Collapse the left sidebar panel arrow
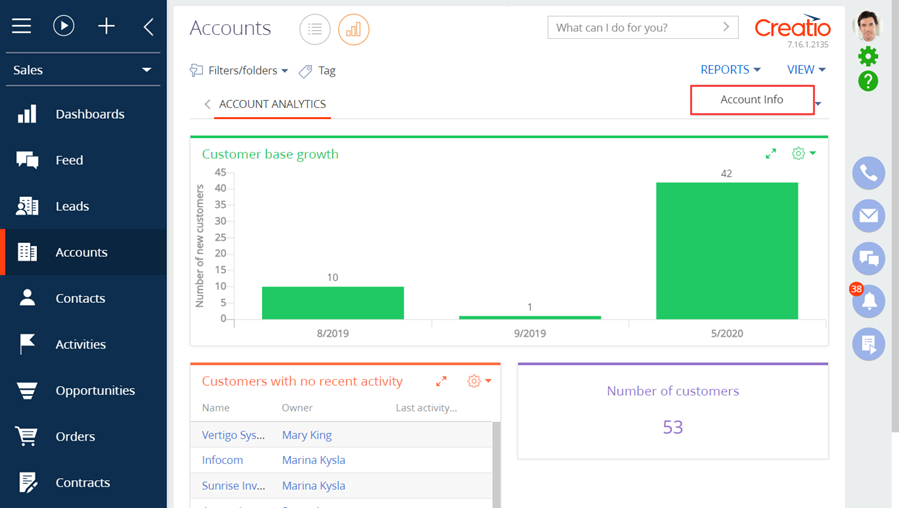 coord(149,26)
